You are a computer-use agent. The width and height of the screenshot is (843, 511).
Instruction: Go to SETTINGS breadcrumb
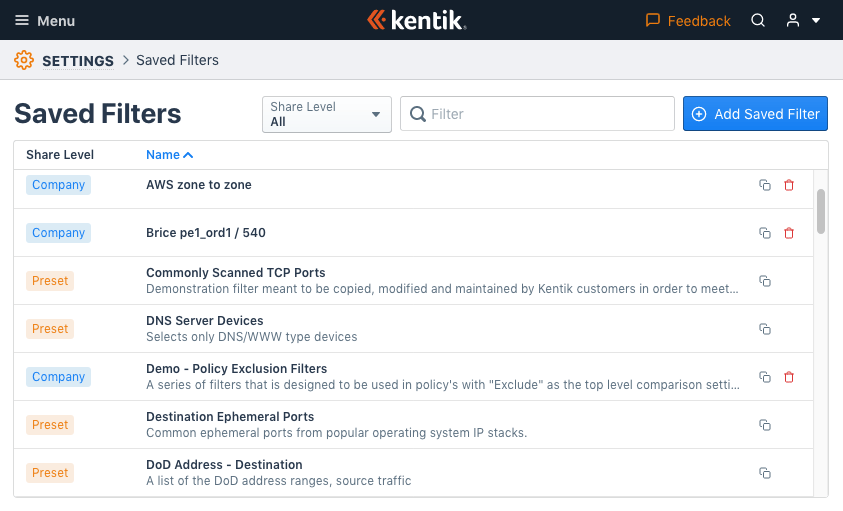(x=78, y=61)
